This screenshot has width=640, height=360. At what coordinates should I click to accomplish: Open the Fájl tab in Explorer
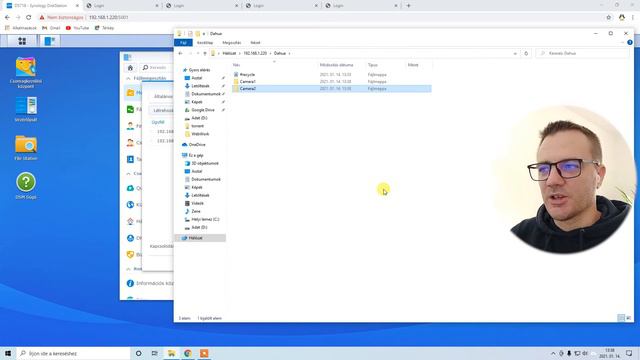184,42
